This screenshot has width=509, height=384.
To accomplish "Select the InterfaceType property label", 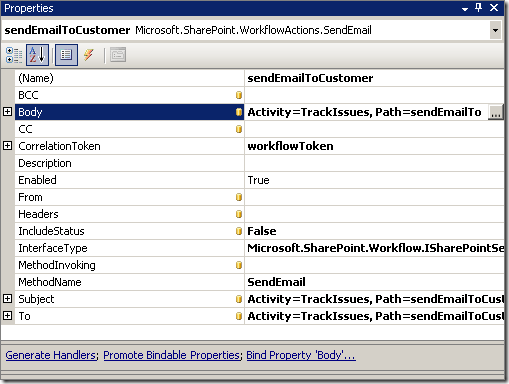I will 53,248.
